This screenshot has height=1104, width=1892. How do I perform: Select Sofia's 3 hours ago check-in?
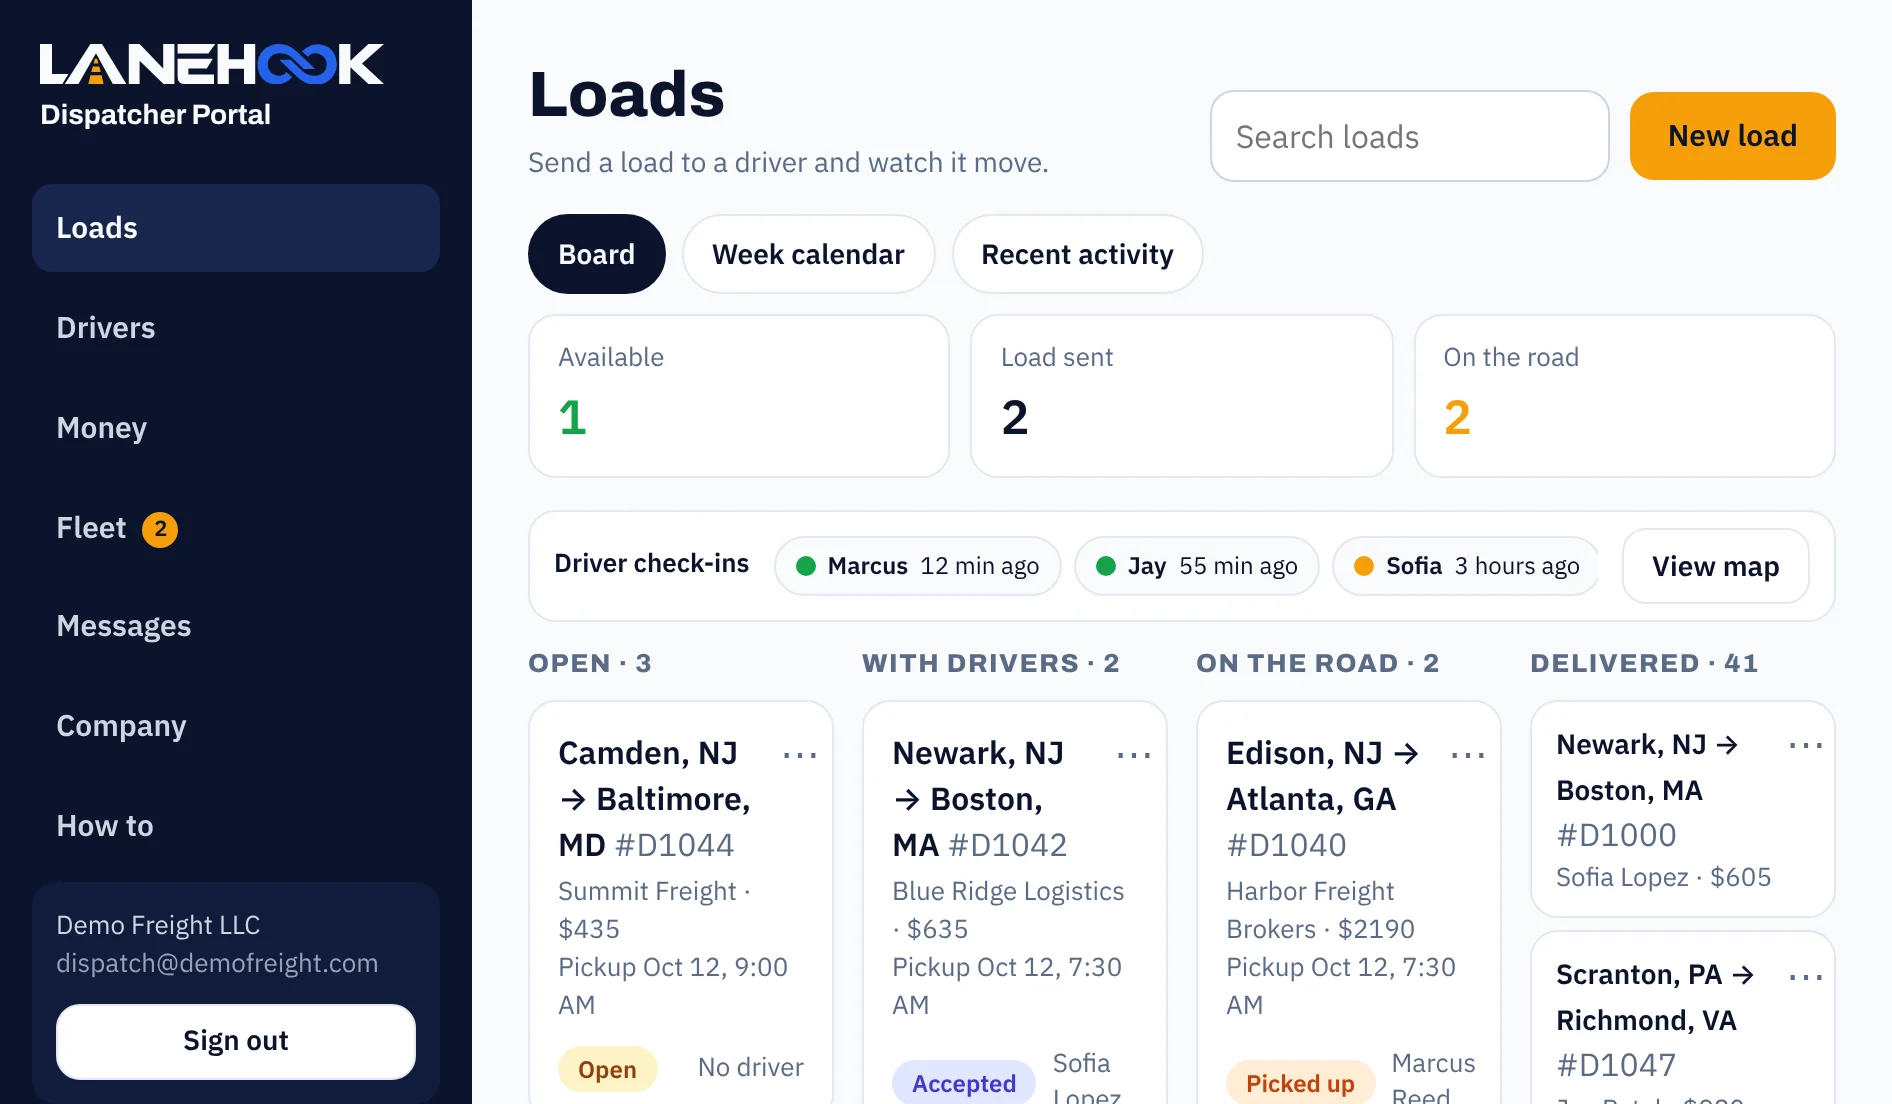click(1466, 566)
